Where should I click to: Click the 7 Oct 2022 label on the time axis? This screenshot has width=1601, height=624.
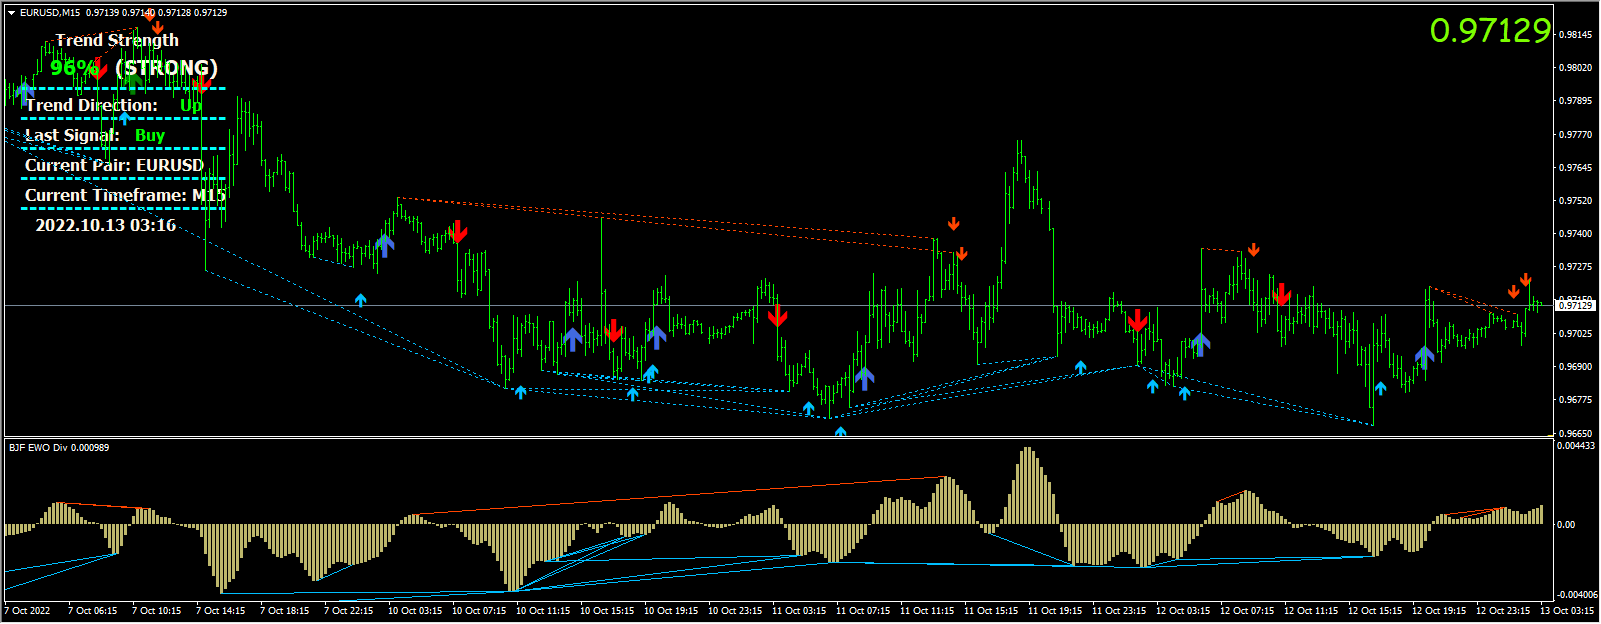[27, 610]
